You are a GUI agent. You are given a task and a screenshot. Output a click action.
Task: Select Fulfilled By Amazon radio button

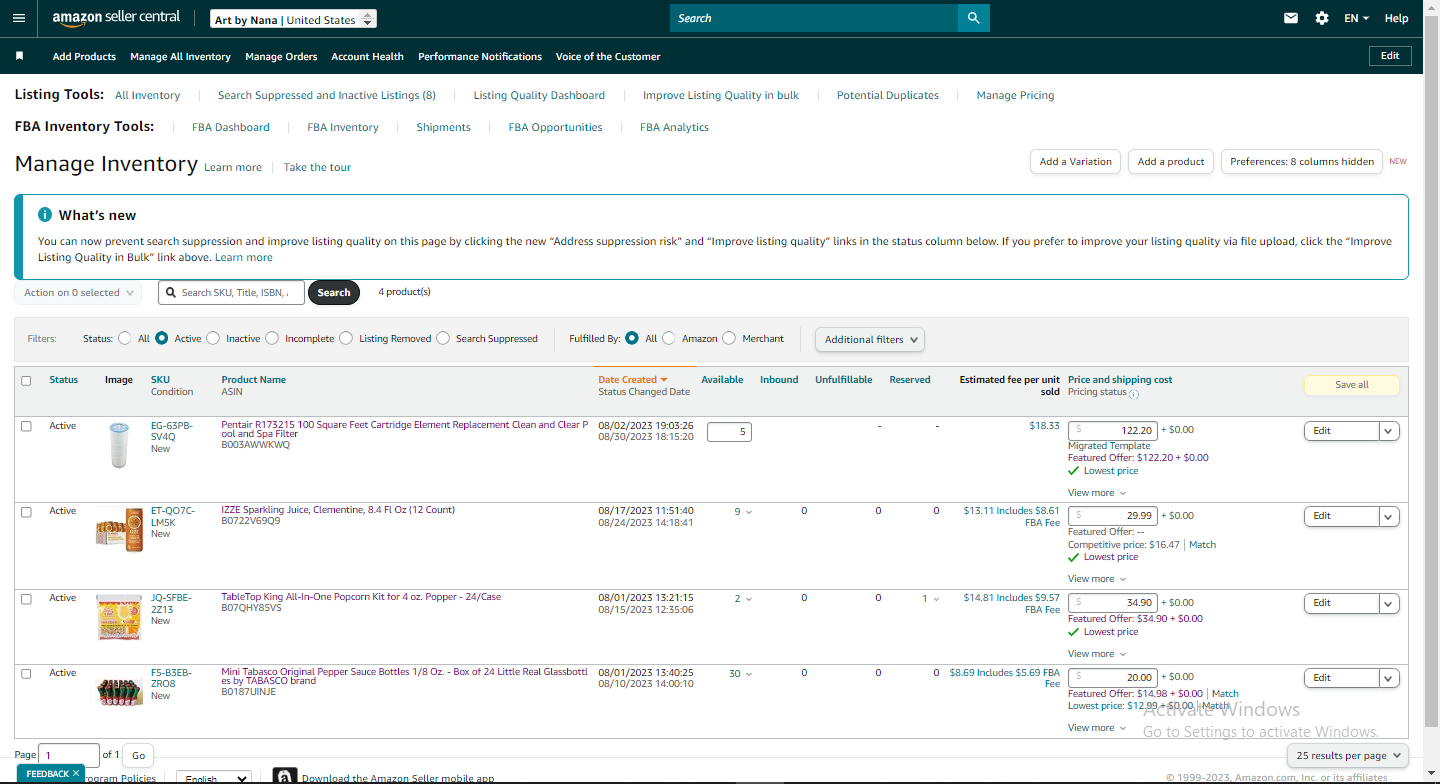[x=669, y=338]
